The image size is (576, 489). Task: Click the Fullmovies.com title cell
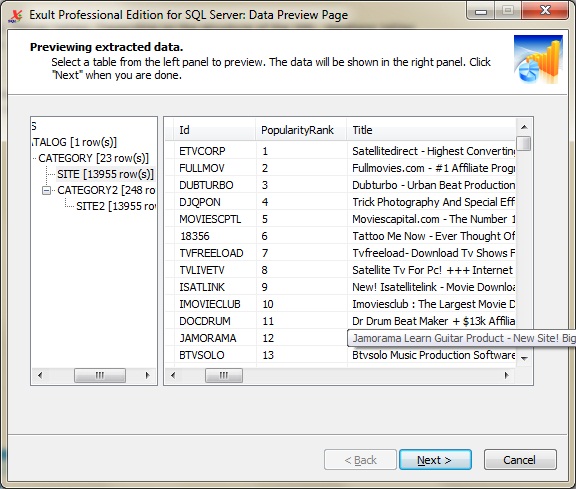tap(432, 168)
